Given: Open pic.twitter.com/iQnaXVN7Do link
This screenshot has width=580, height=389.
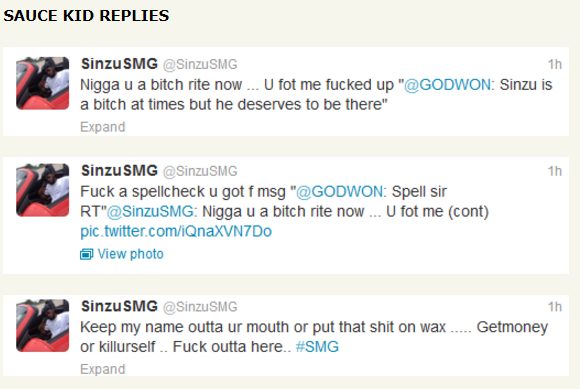Looking at the screenshot, I should point(176,231).
